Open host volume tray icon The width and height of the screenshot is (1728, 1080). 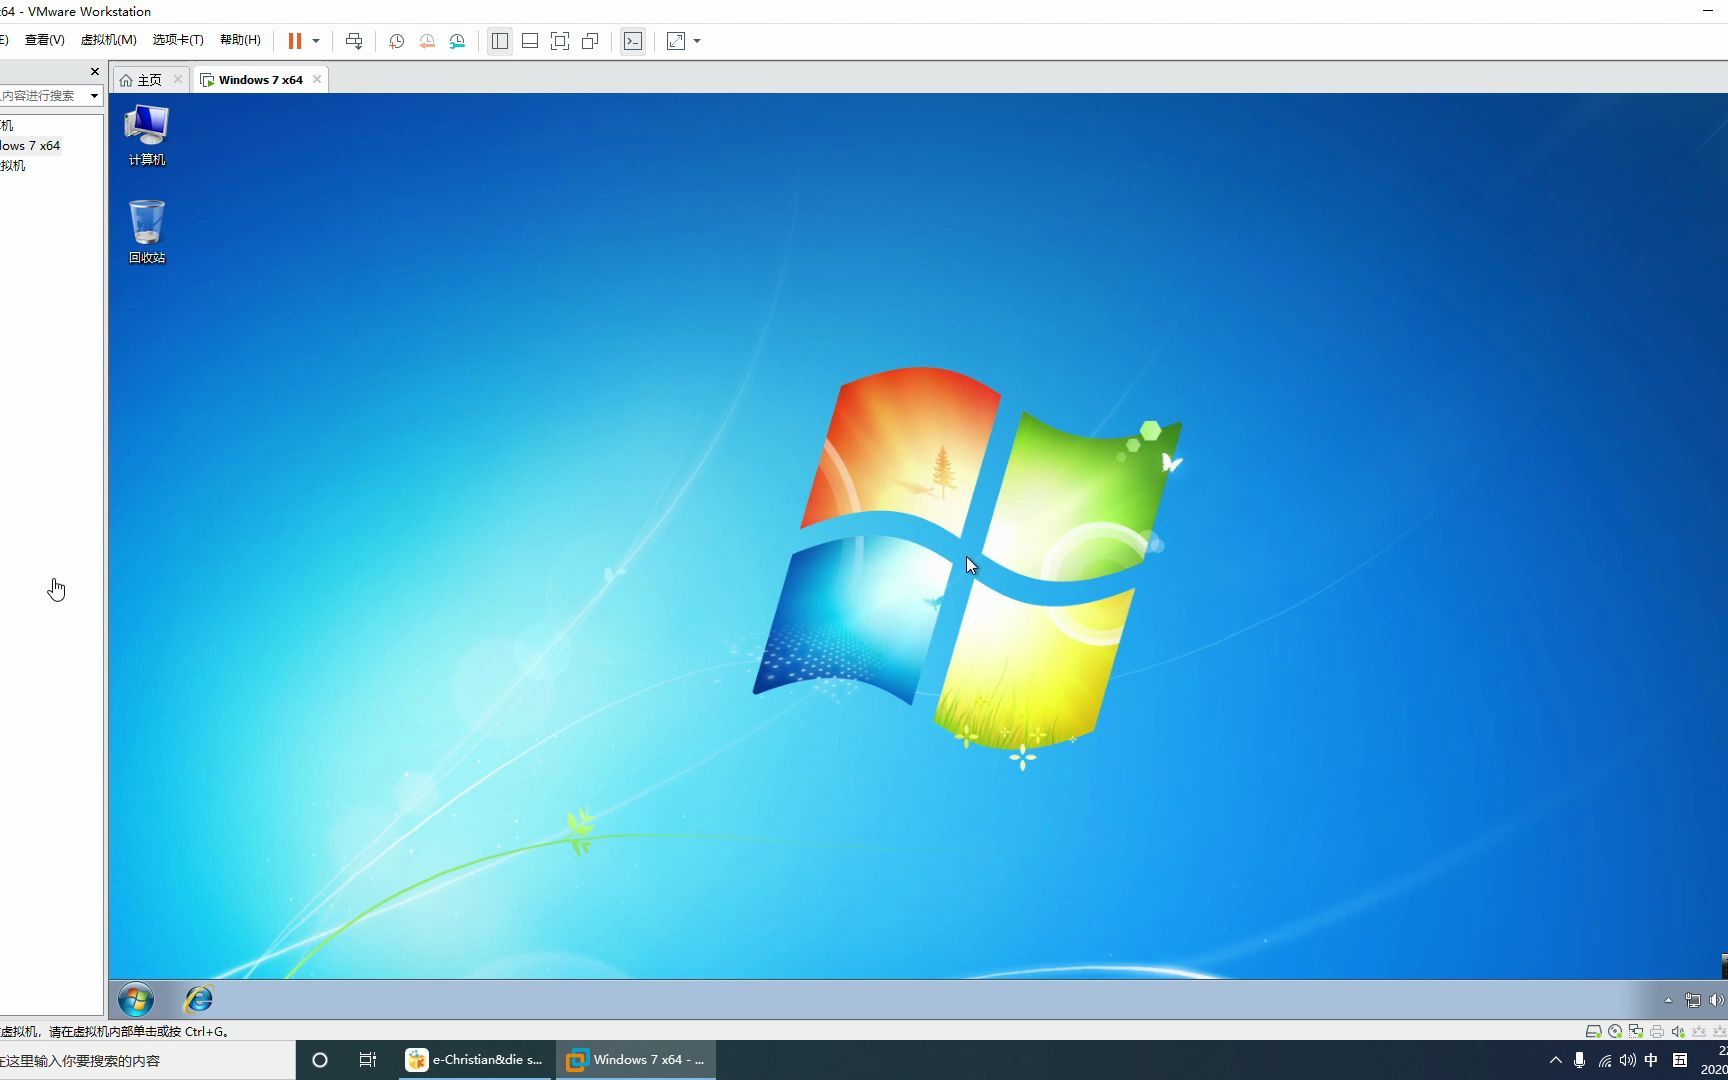[1628, 1060]
